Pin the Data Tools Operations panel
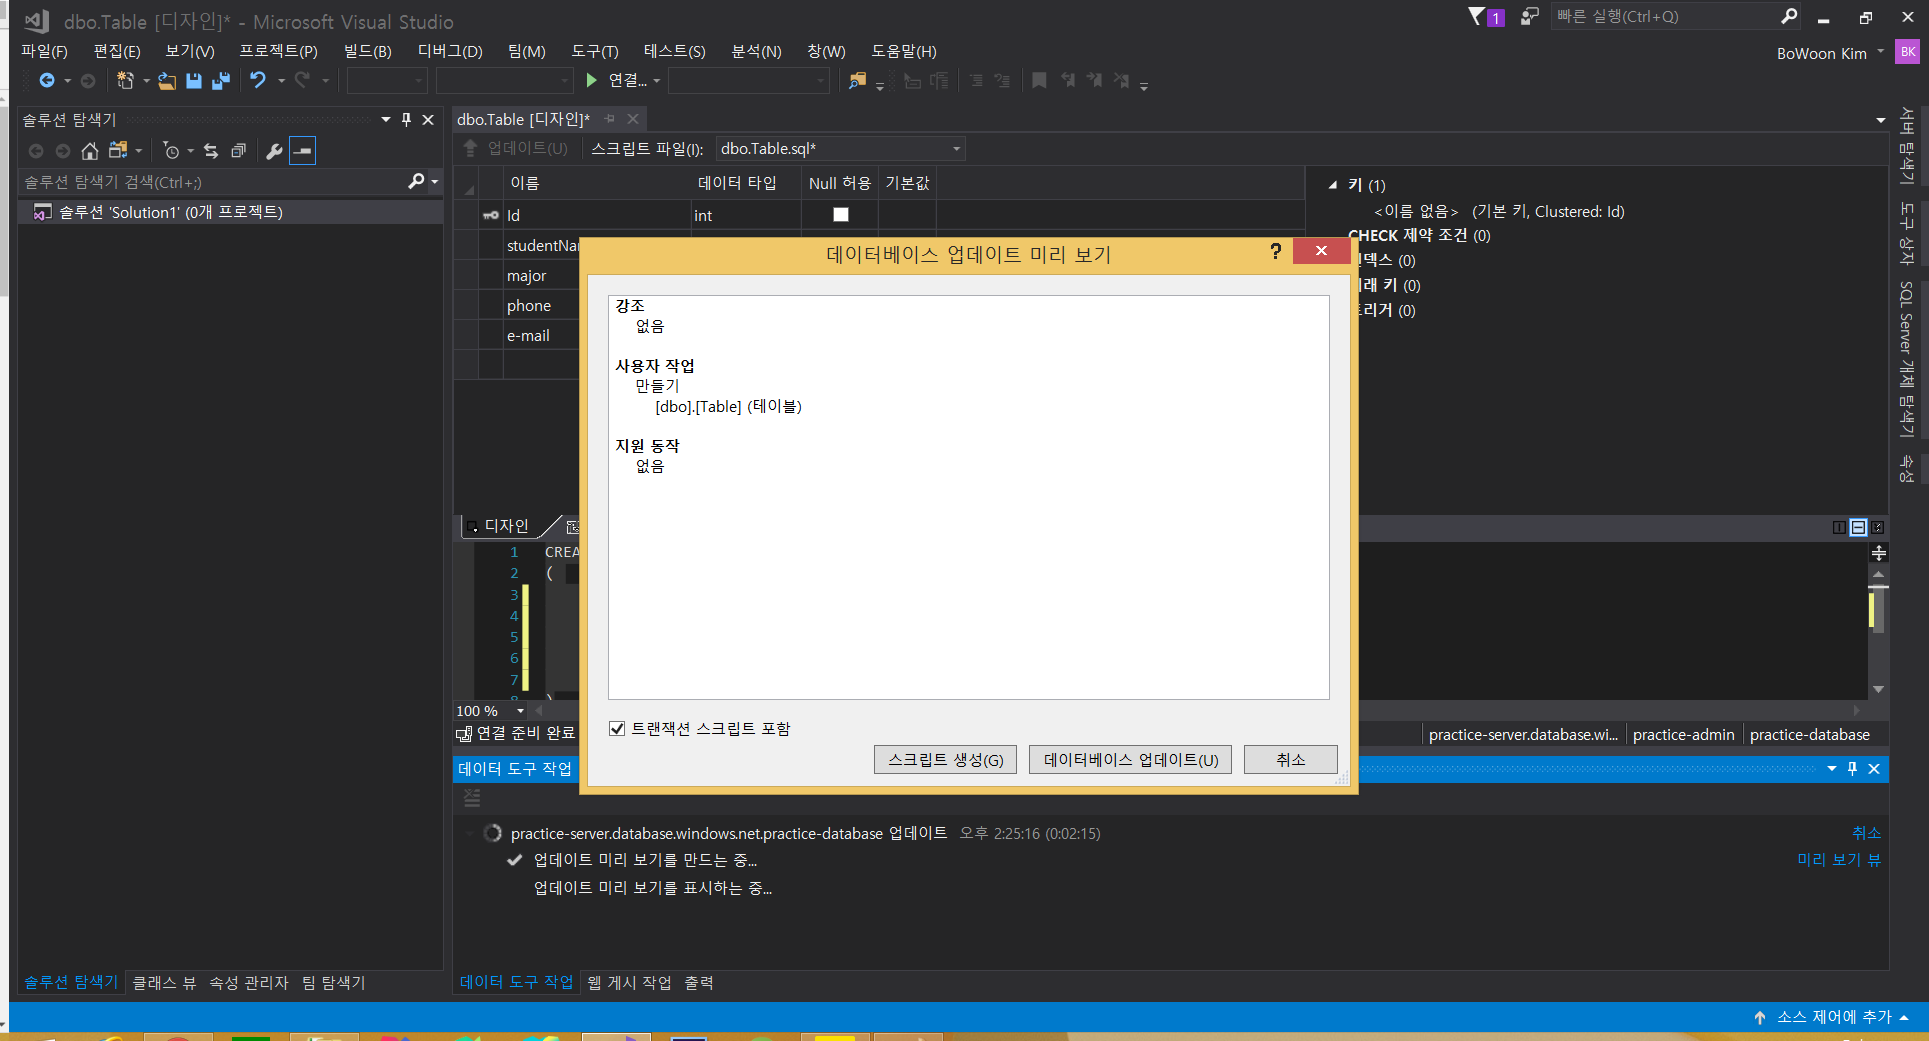Viewport: 1929px width, 1041px height. click(1852, 768)
